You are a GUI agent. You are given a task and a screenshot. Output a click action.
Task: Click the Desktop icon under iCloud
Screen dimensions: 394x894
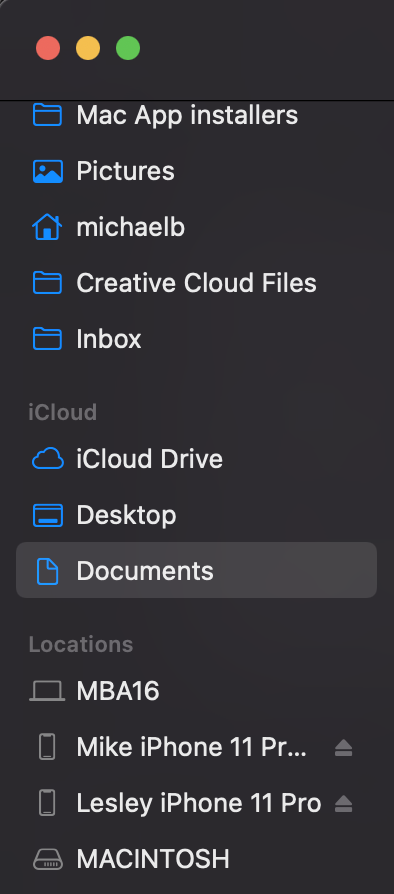pos(47,514)
